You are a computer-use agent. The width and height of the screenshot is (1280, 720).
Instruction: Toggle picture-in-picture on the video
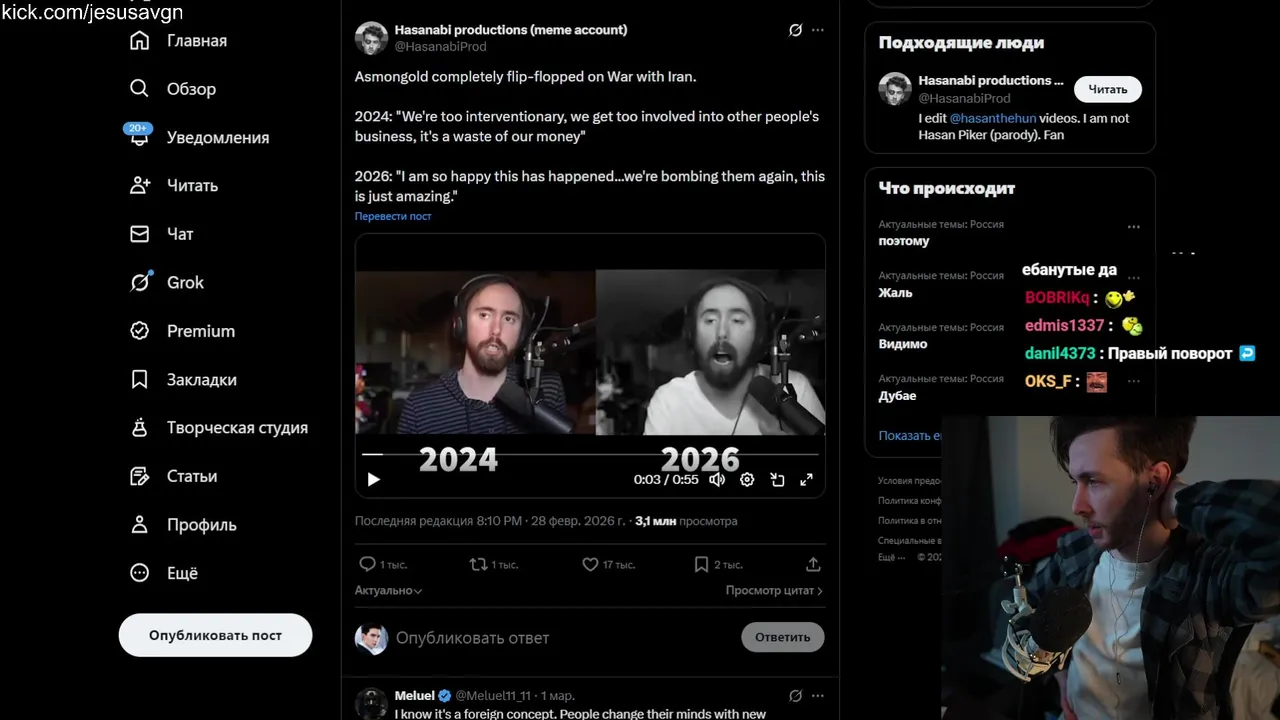777,480
